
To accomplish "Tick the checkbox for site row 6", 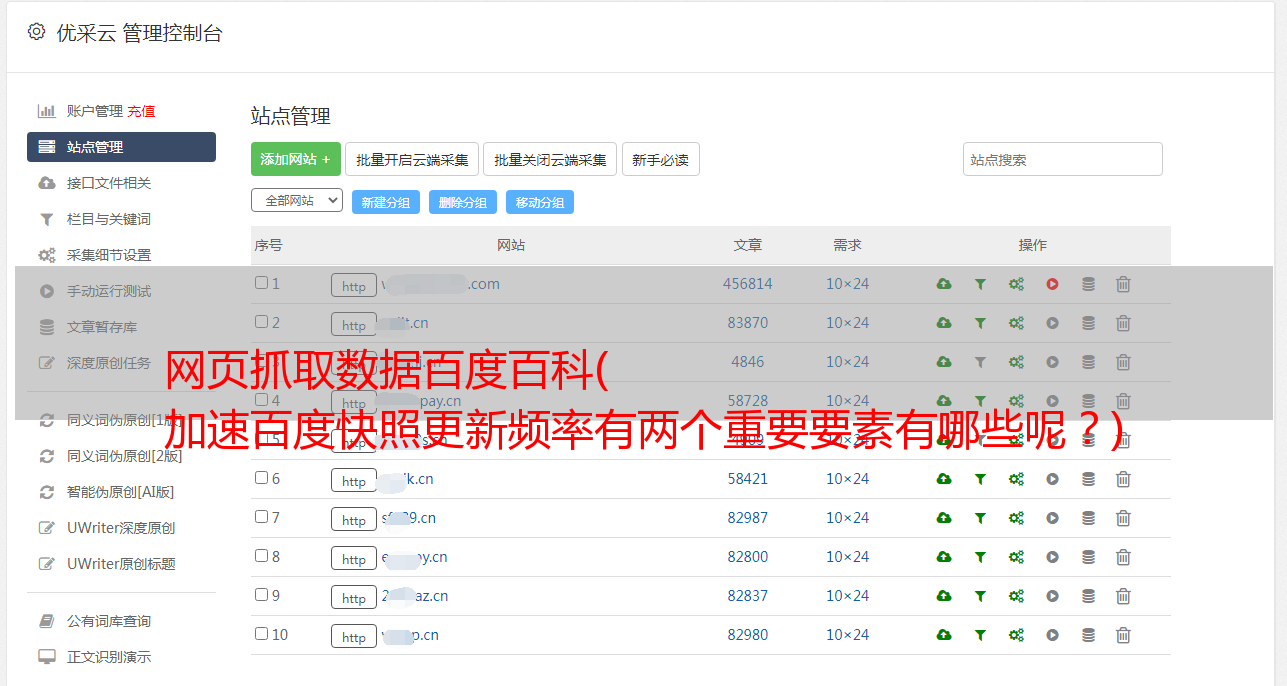I will (x=262, y=478).
